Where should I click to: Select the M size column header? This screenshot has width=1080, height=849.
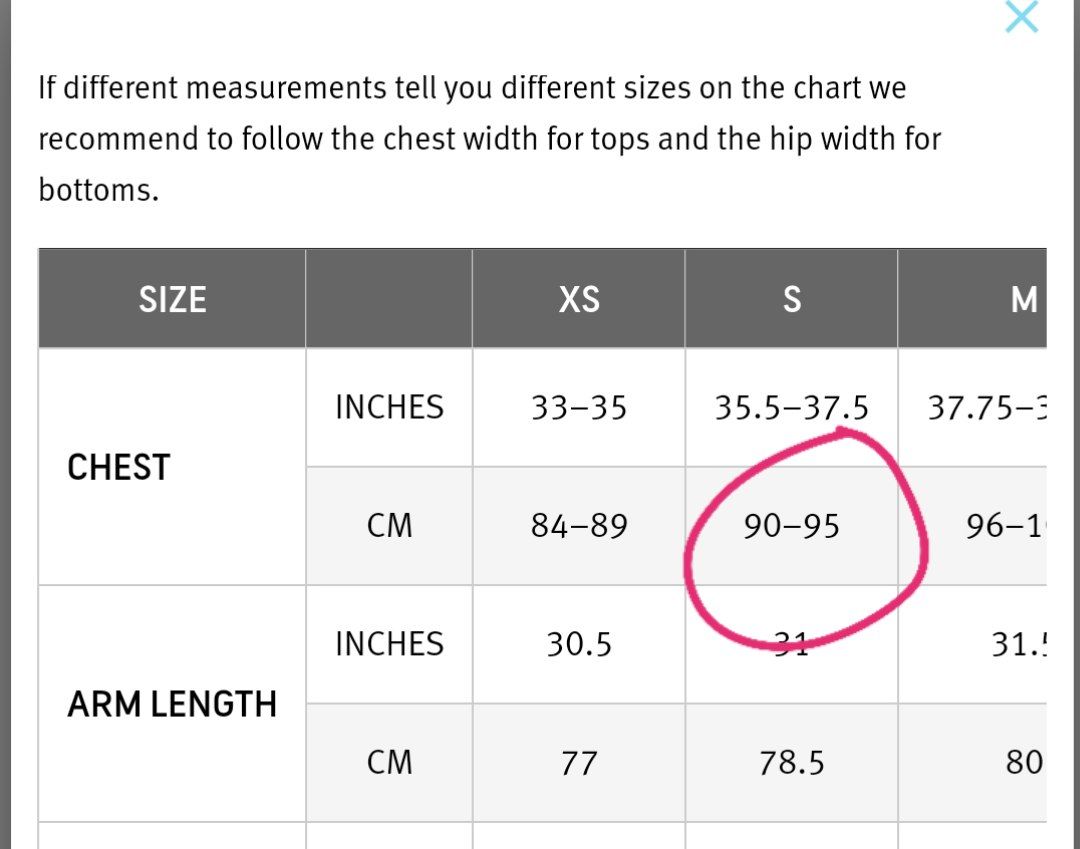click(1024, 299)
